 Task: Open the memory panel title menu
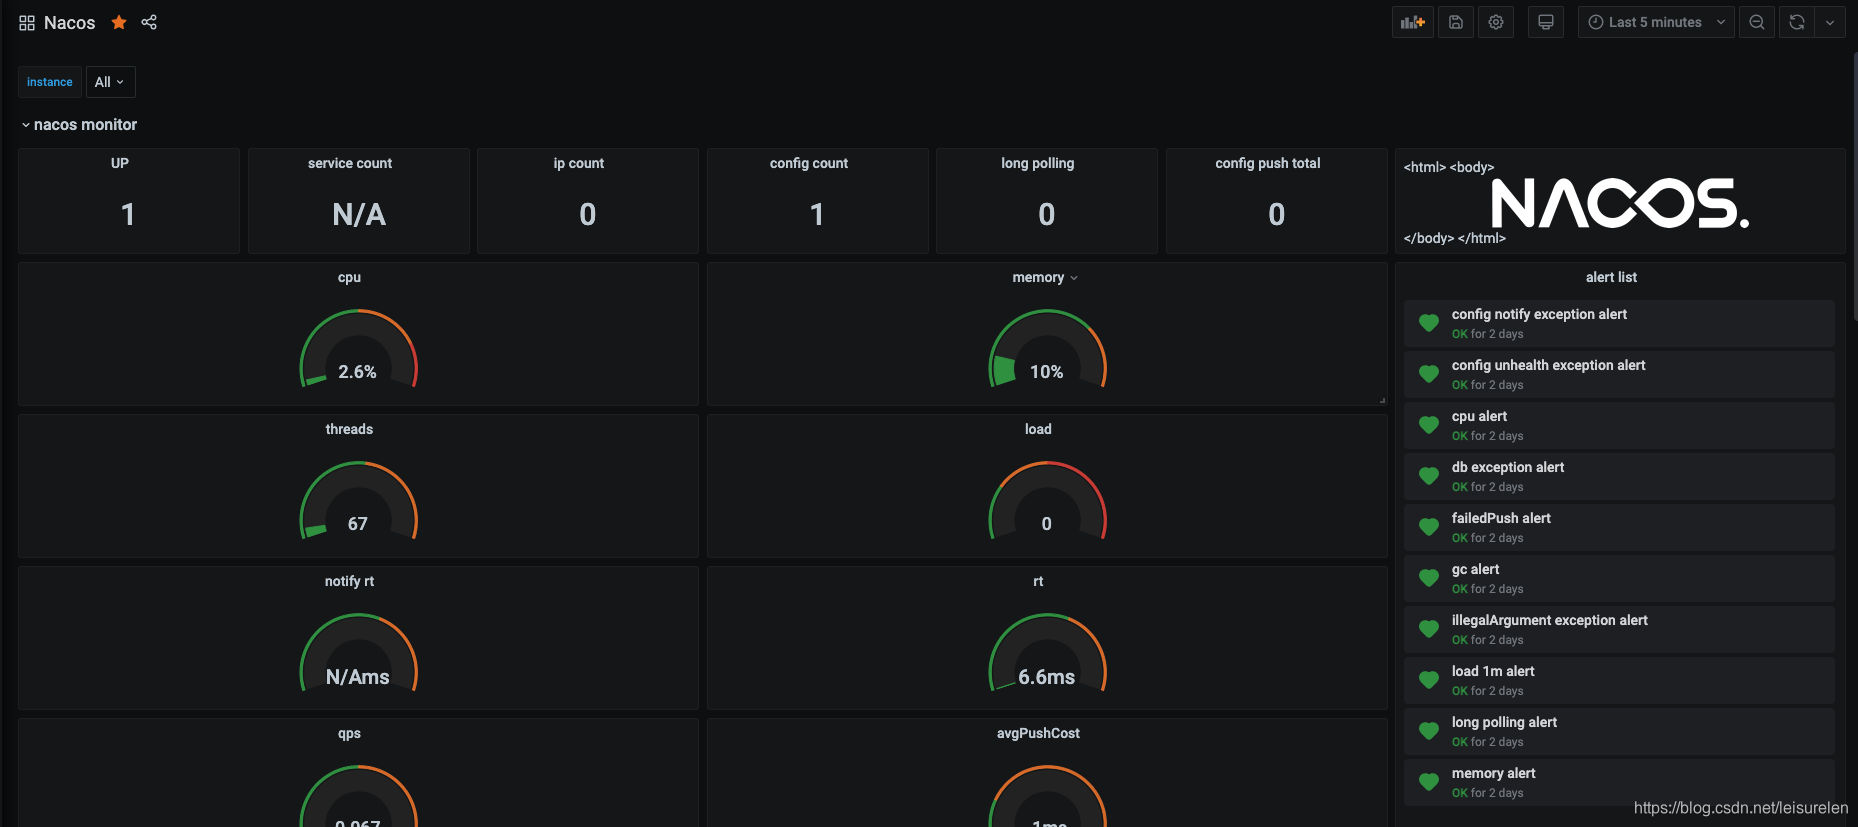point(1045,277)
